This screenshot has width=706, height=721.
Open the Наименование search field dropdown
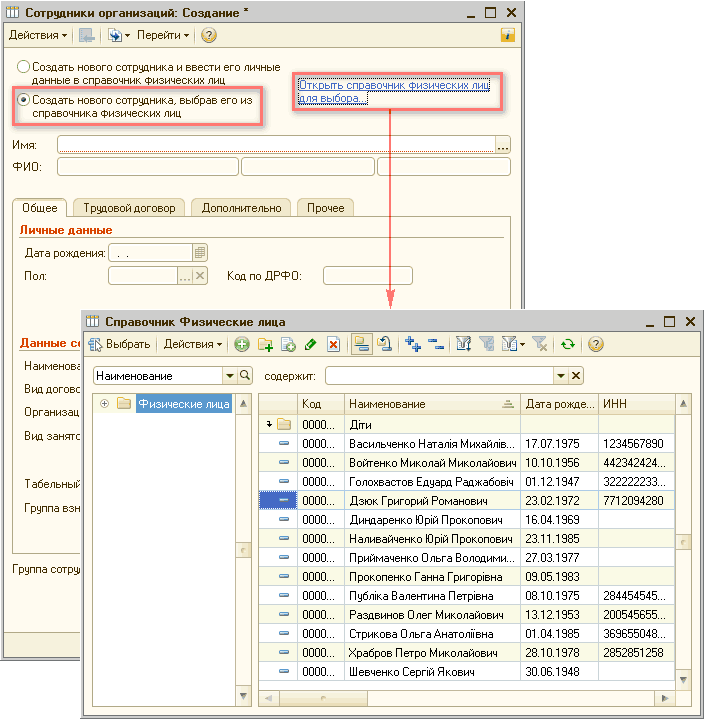[x=229, y=376]
